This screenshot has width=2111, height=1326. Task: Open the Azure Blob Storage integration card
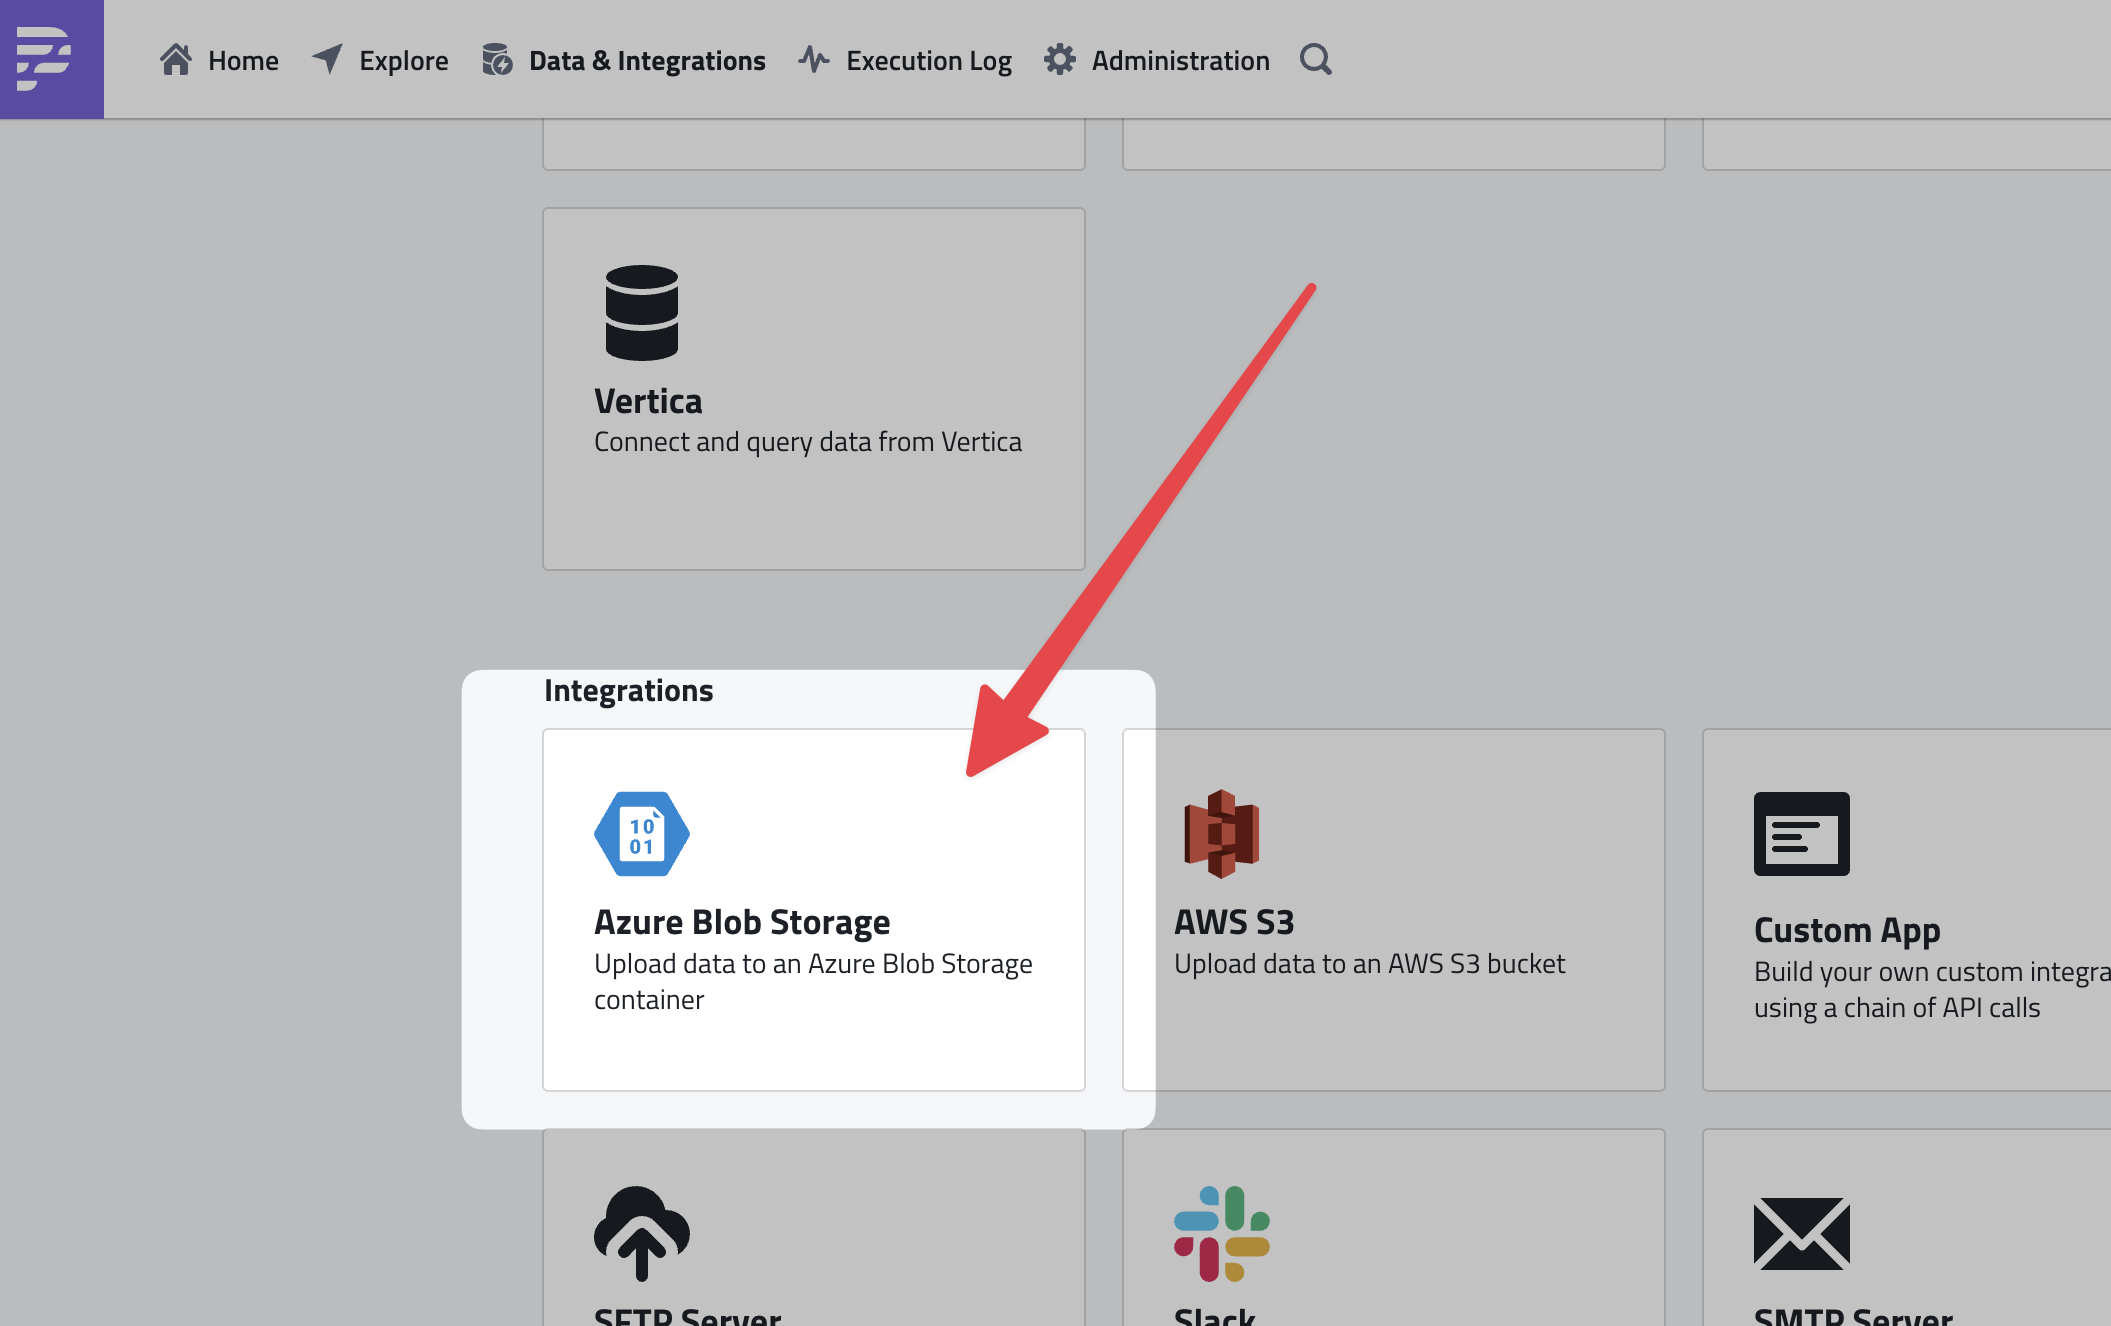pyautogui.click(x=813, y=910)
